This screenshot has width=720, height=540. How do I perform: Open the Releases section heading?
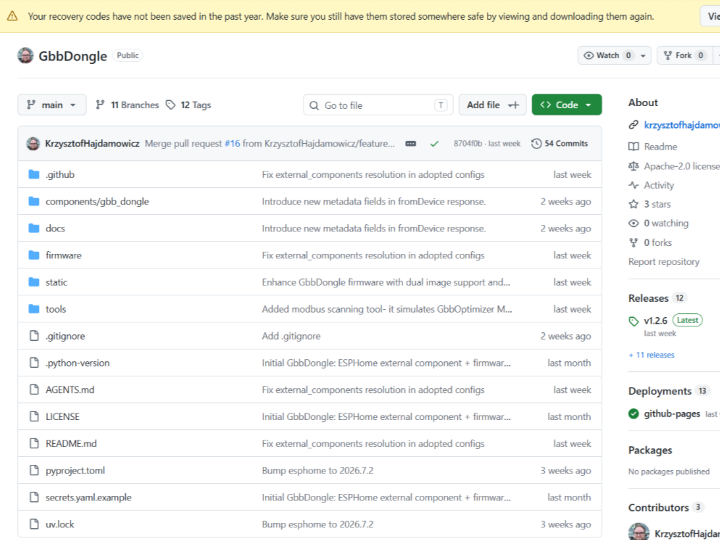tap(648, 298)
